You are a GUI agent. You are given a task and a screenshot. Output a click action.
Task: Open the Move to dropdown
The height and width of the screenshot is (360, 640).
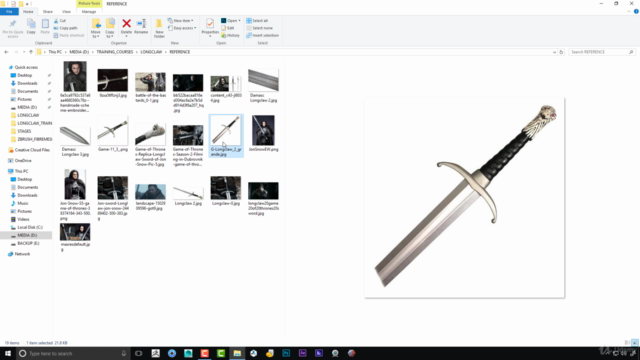coord(96,28)
